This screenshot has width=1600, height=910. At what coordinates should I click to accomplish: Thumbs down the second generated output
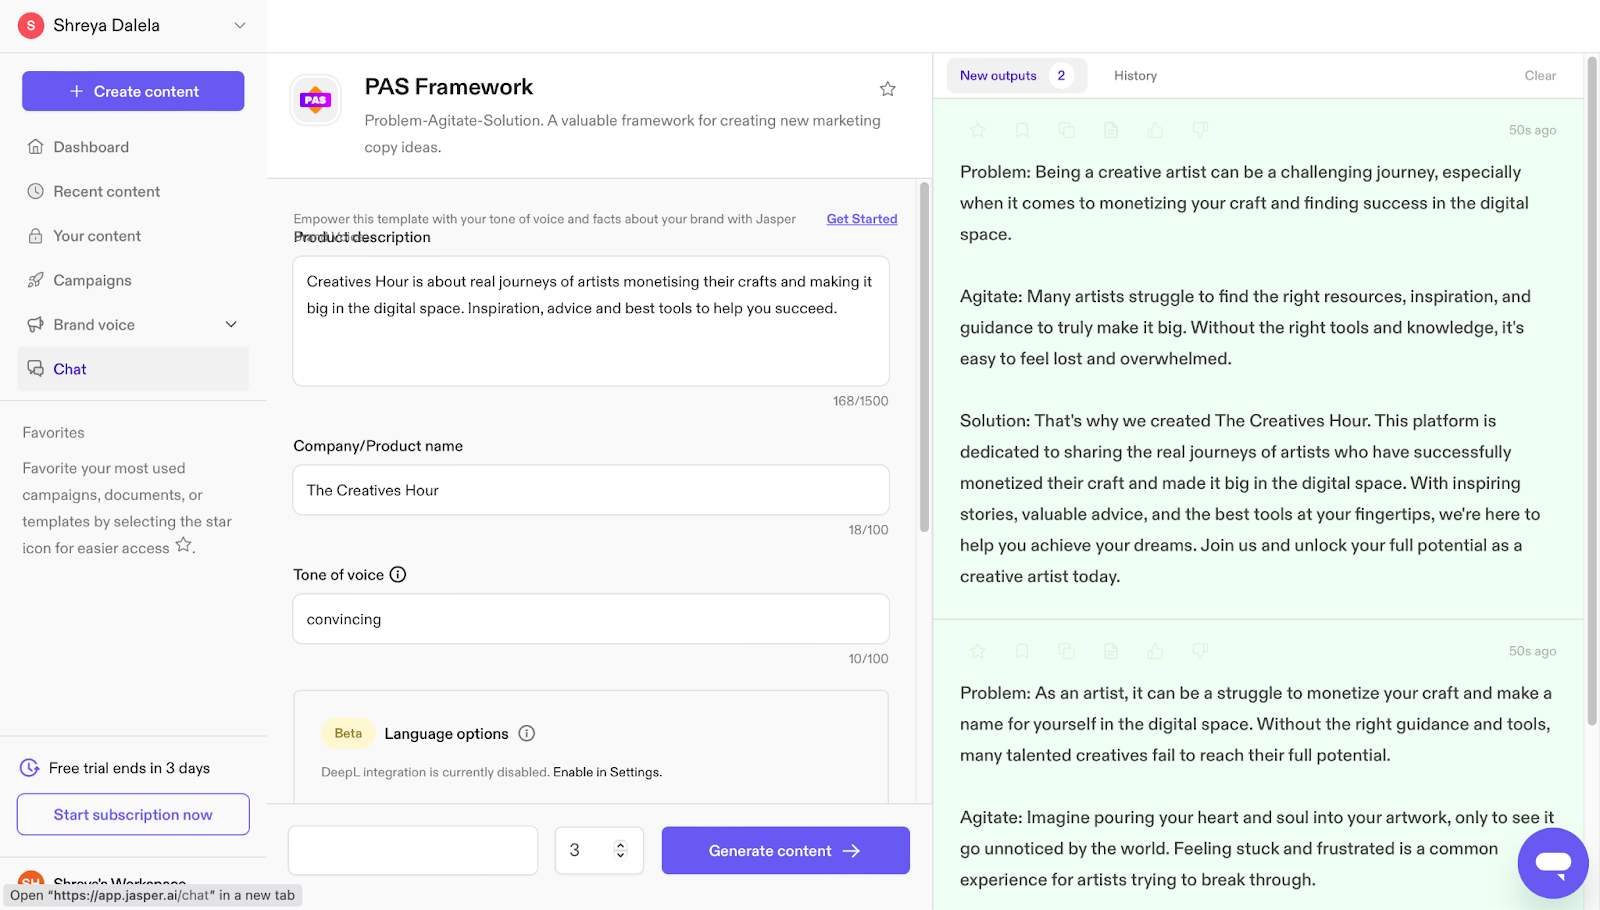pos(1200,651)
